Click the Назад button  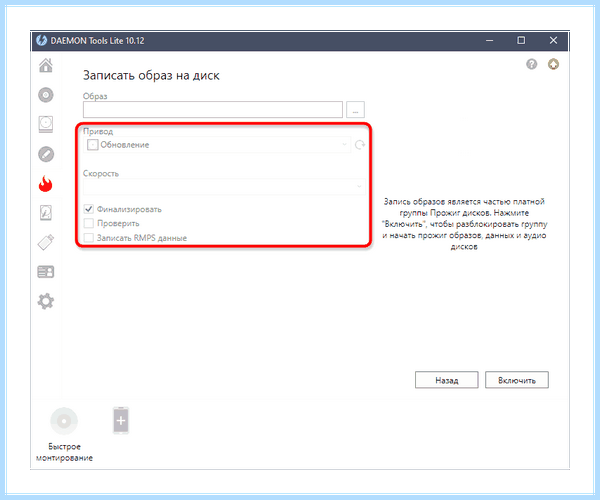[447, 380]
